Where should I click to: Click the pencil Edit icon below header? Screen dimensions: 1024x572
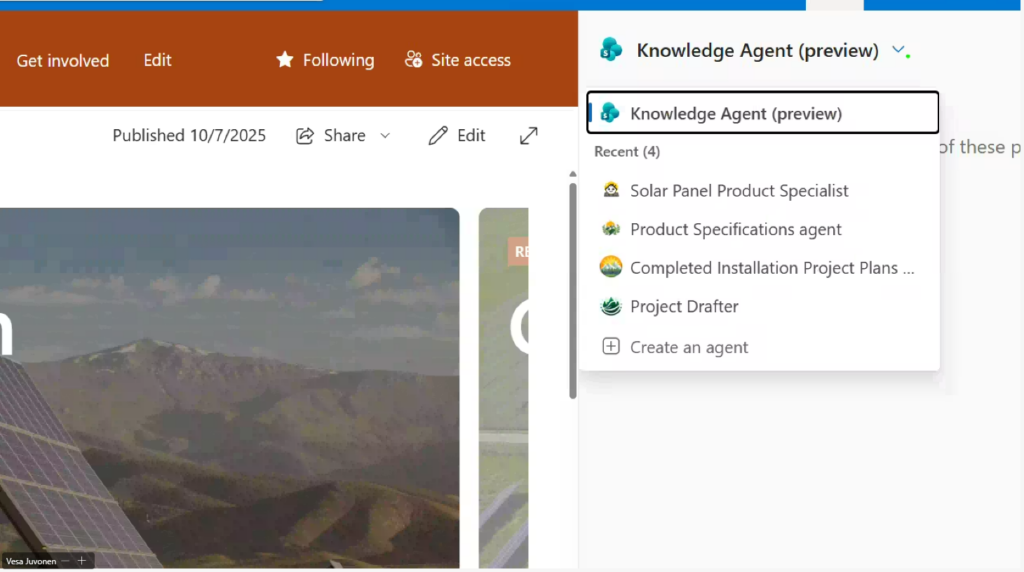tap(437, 136)
